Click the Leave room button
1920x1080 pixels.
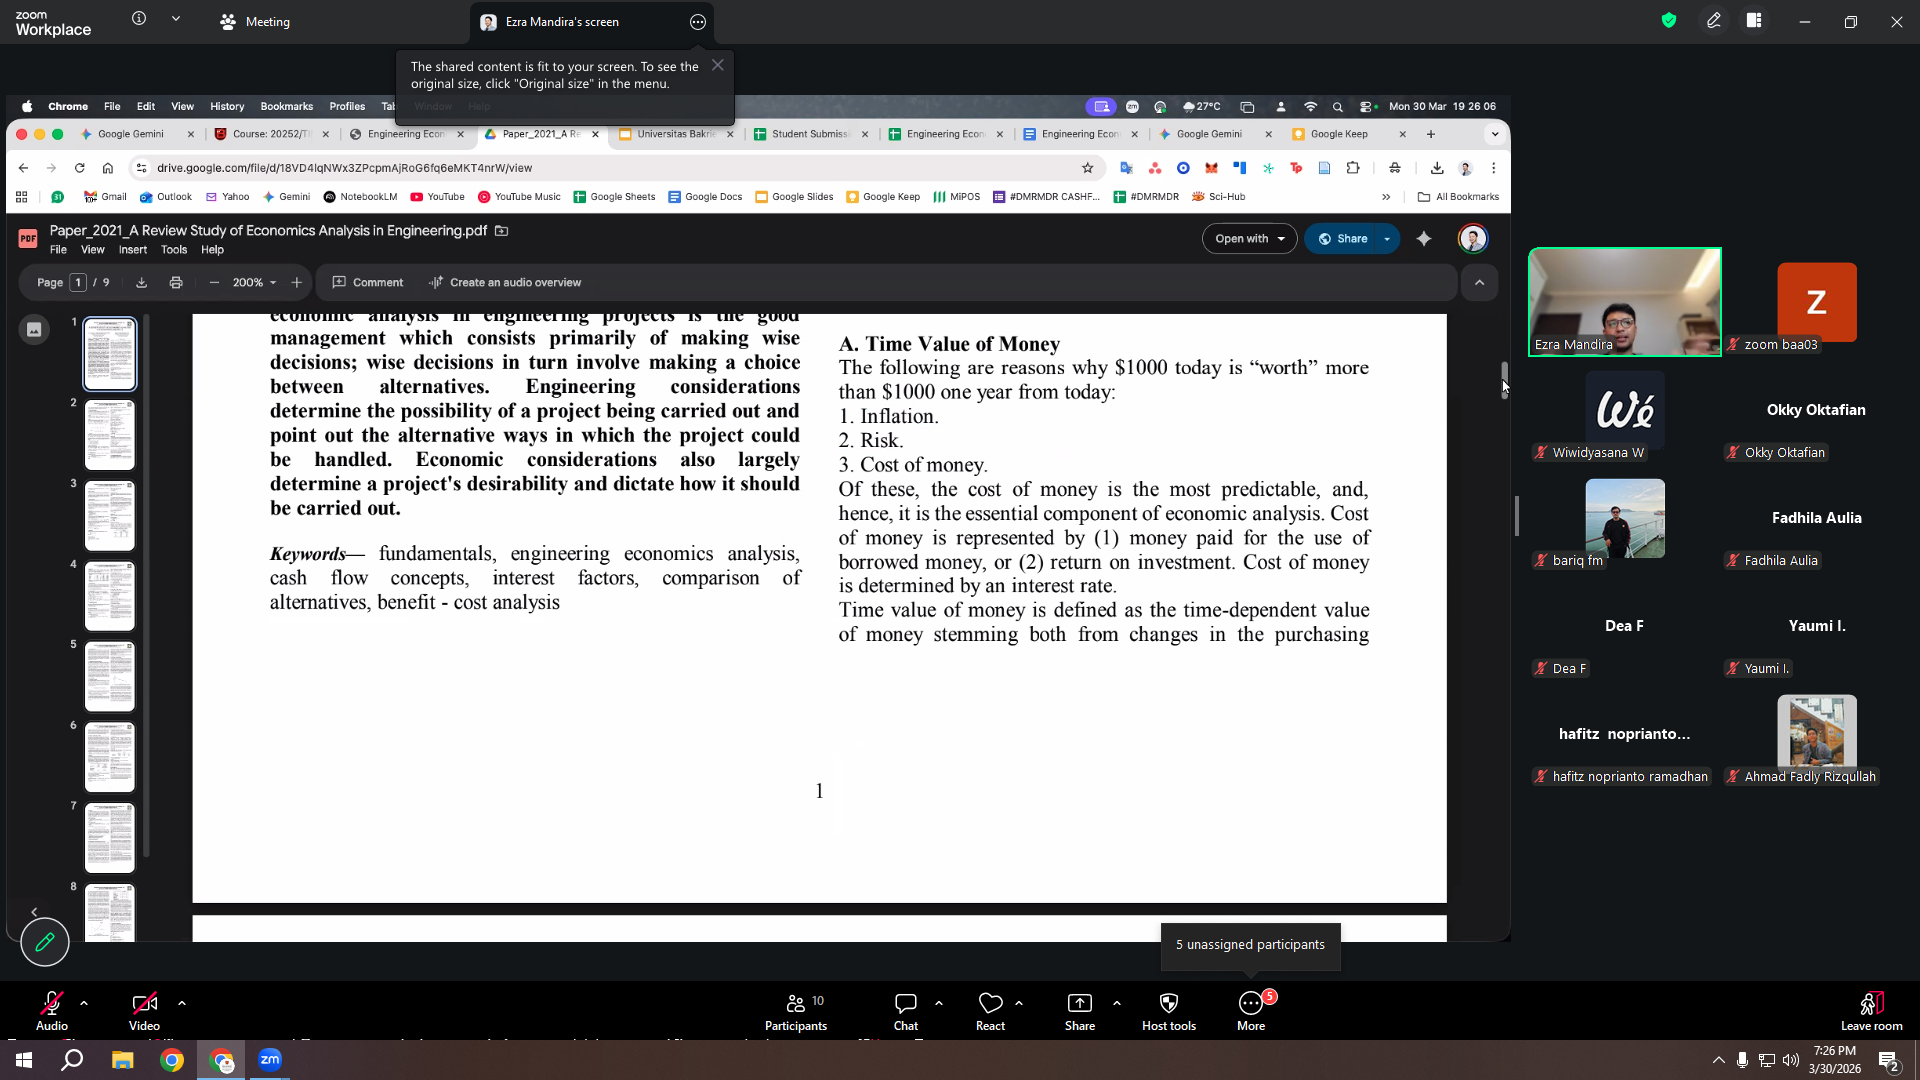1872,1010
